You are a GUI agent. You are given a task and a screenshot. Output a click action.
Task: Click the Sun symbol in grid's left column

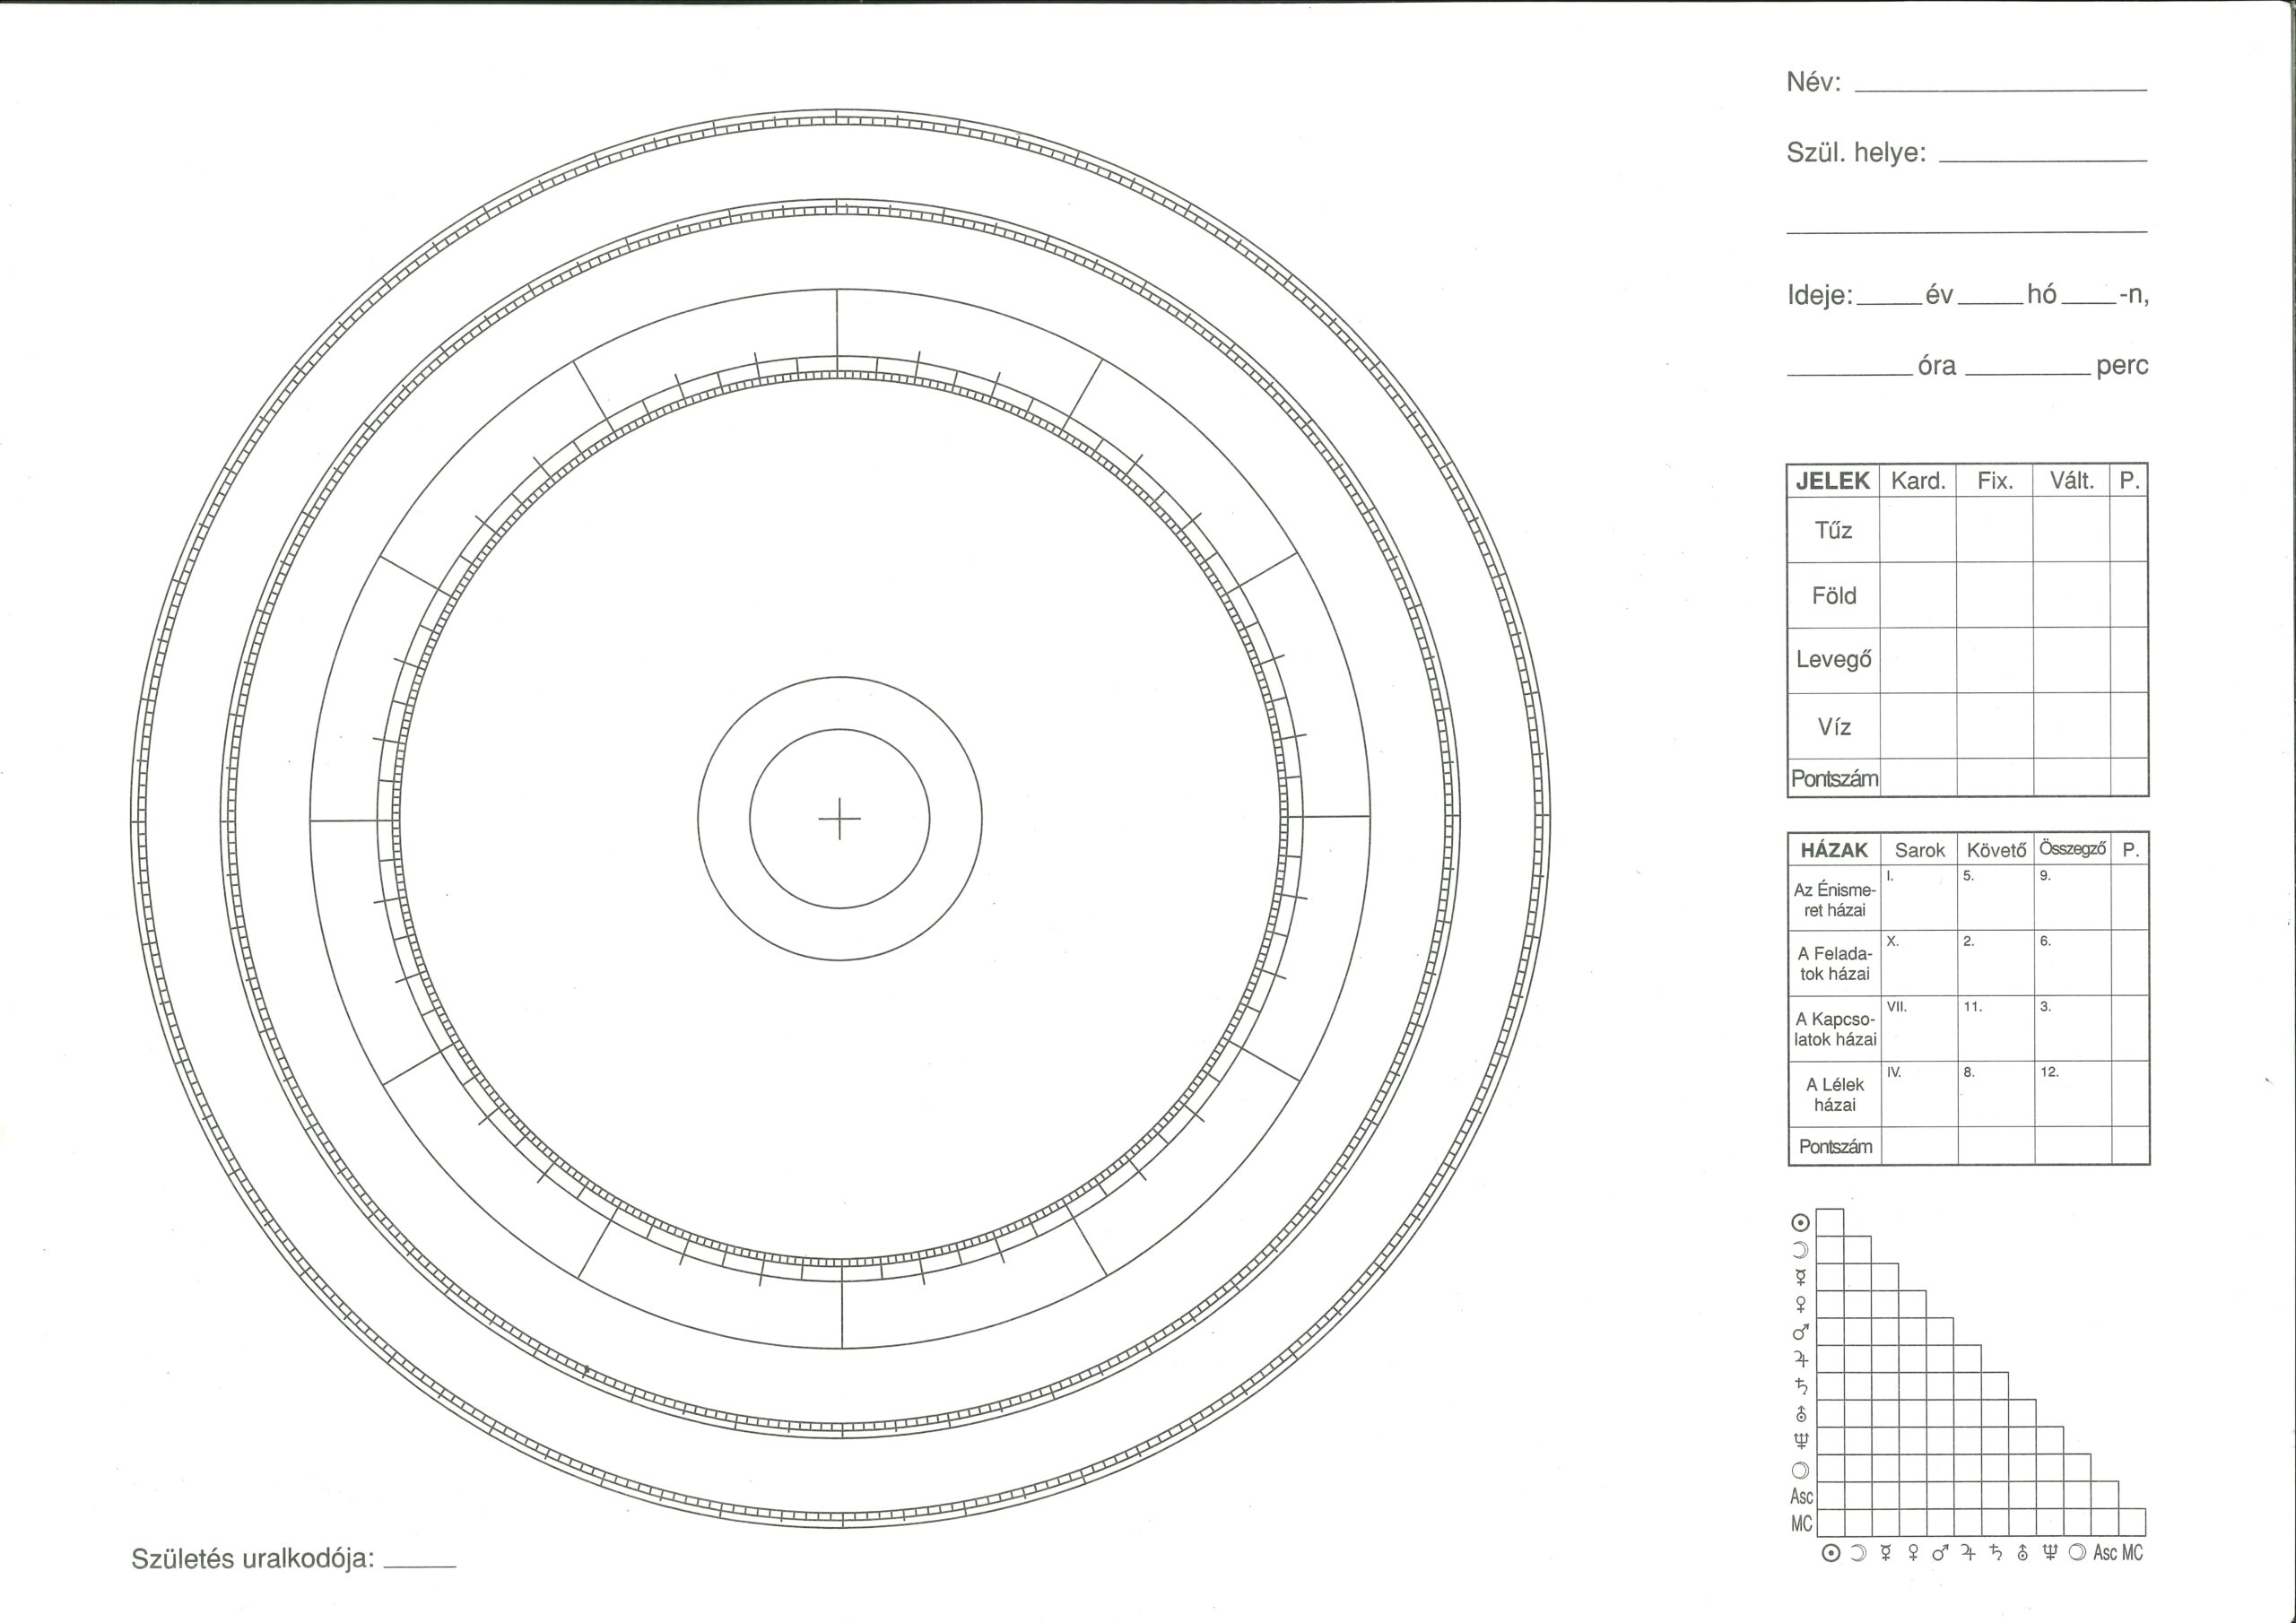pos(1800,1222)
